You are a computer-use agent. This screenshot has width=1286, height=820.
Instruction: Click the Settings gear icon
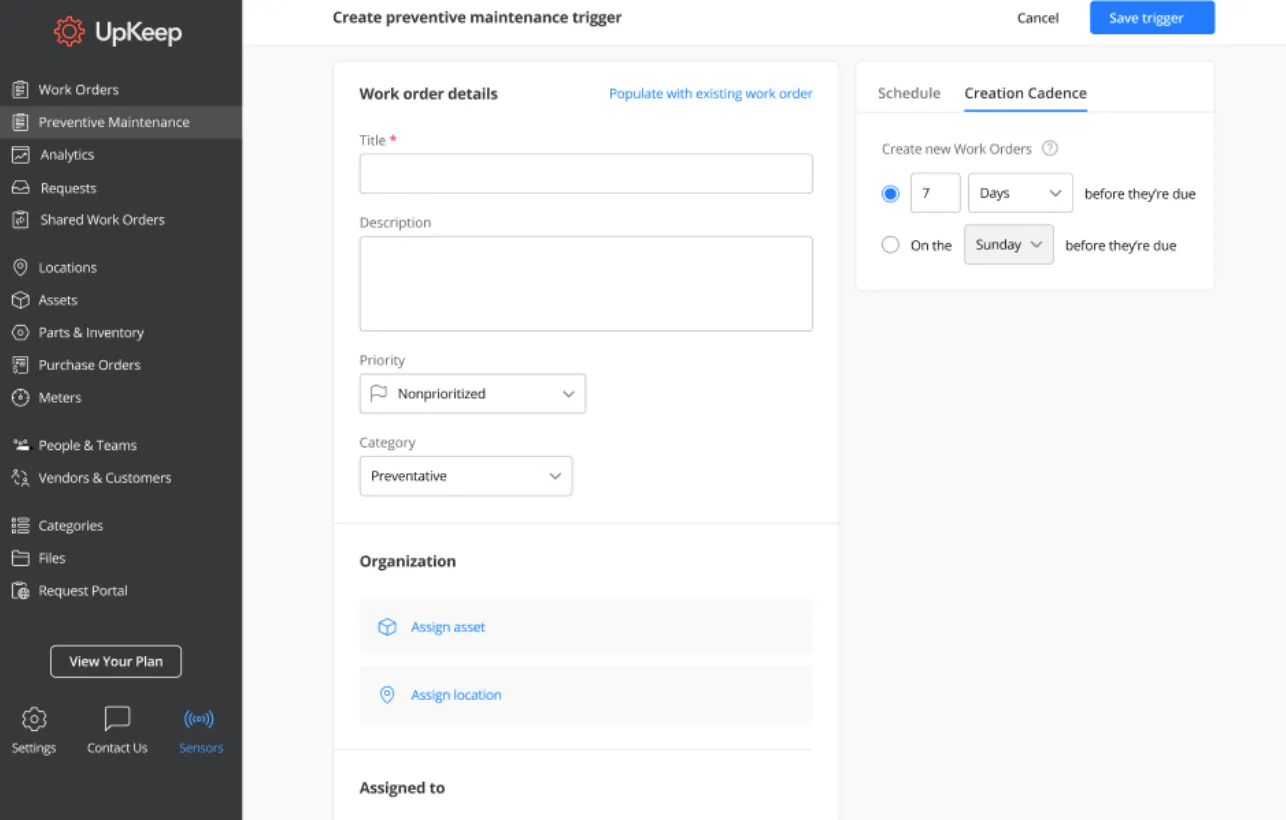34,719
